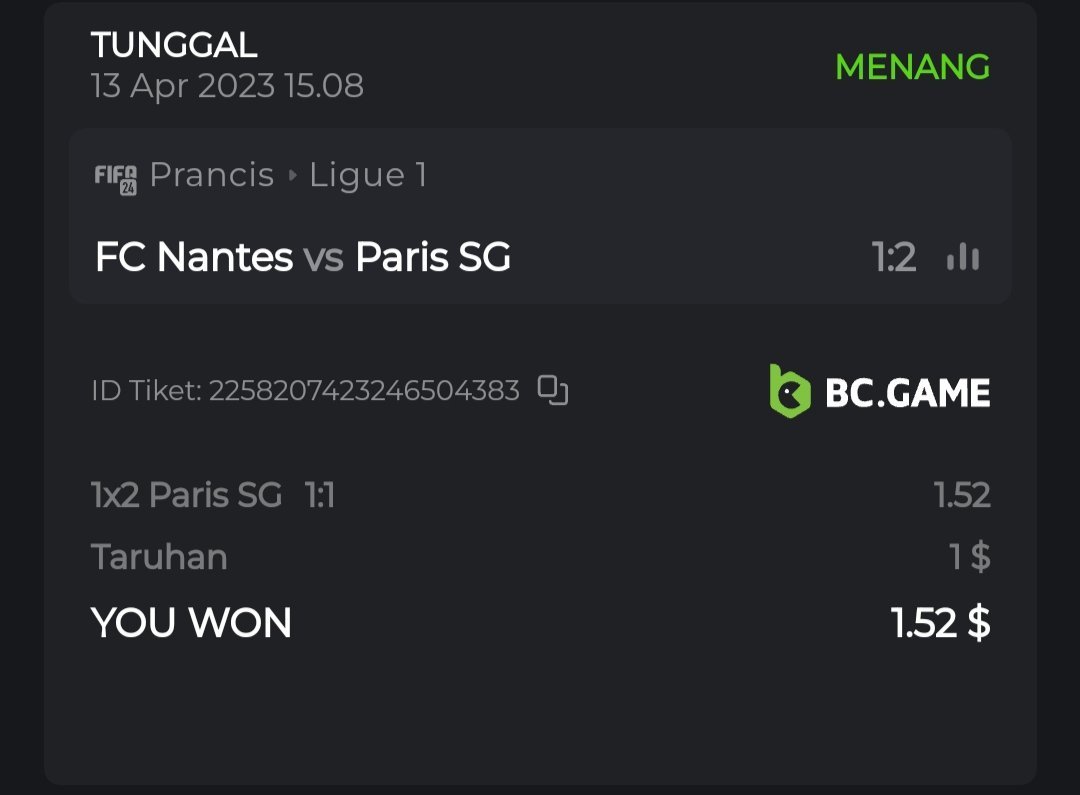
Task: Click the Paris SG team name in match title
Action: point(433,257)
